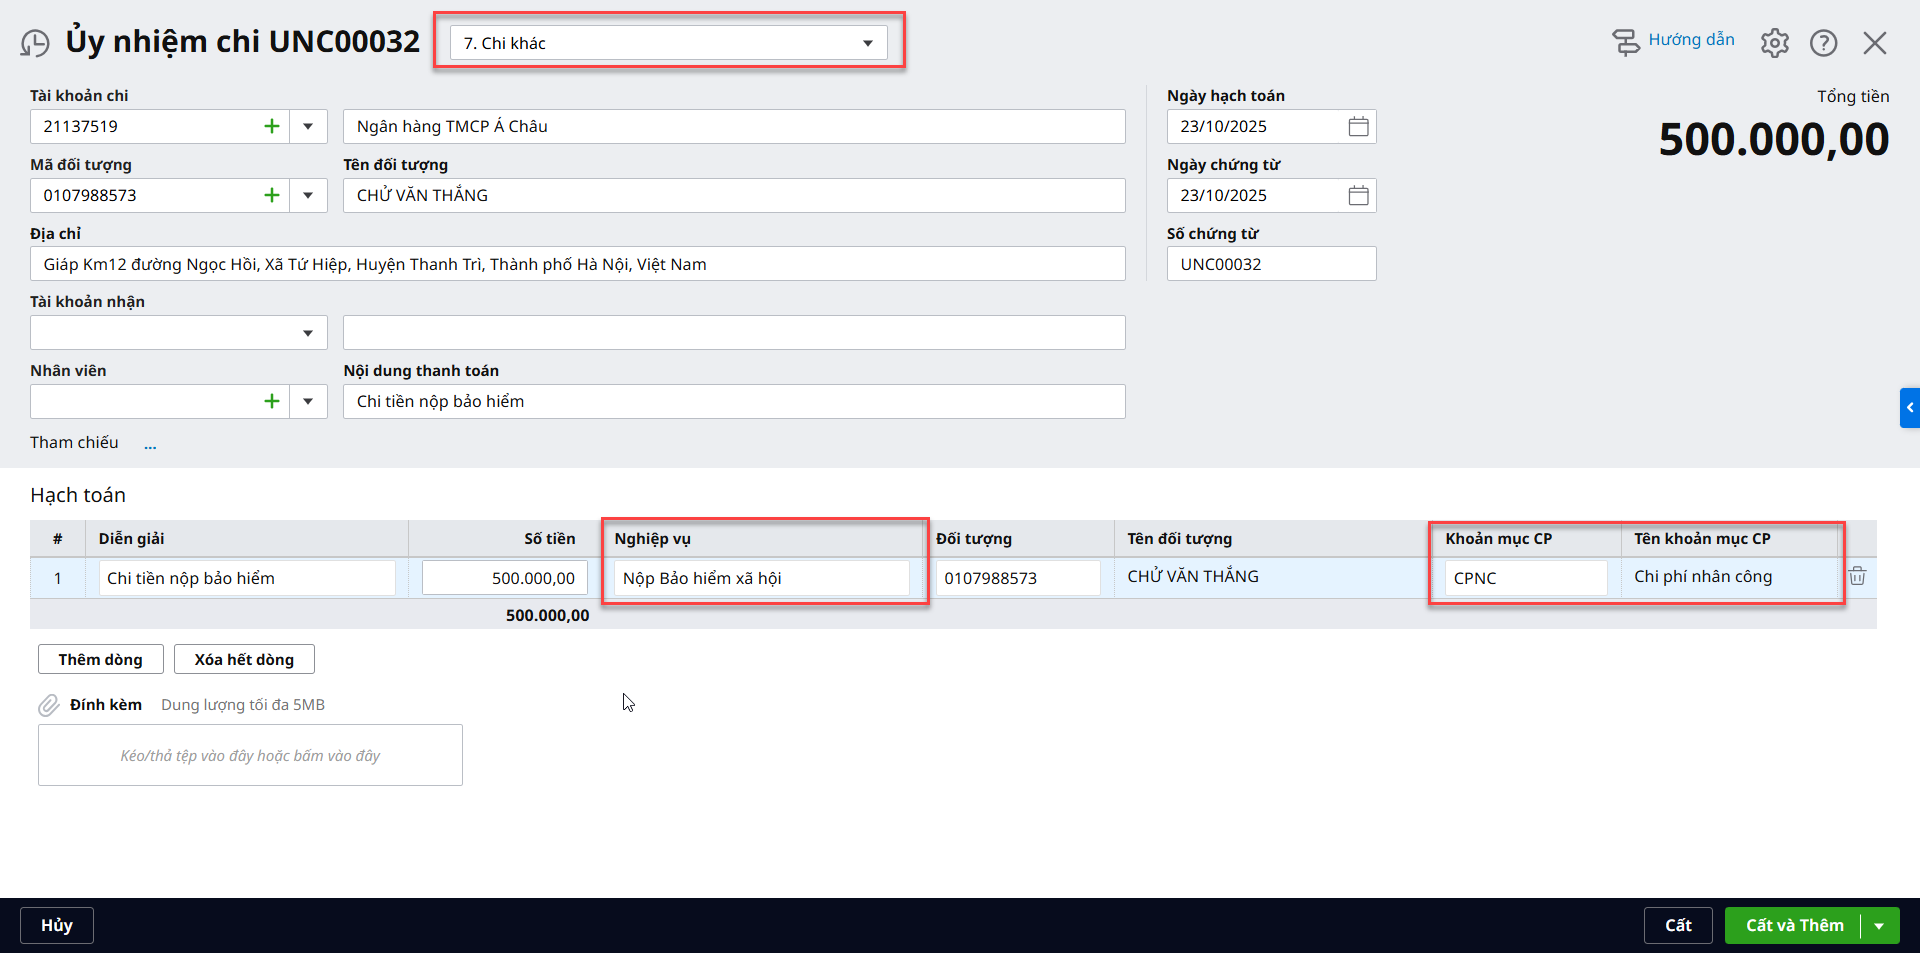Image resolution: width=1920 pixels, height=953 pixels.
Task: Open calendar for Ngày hạch toán
Action: [1357, 126]
